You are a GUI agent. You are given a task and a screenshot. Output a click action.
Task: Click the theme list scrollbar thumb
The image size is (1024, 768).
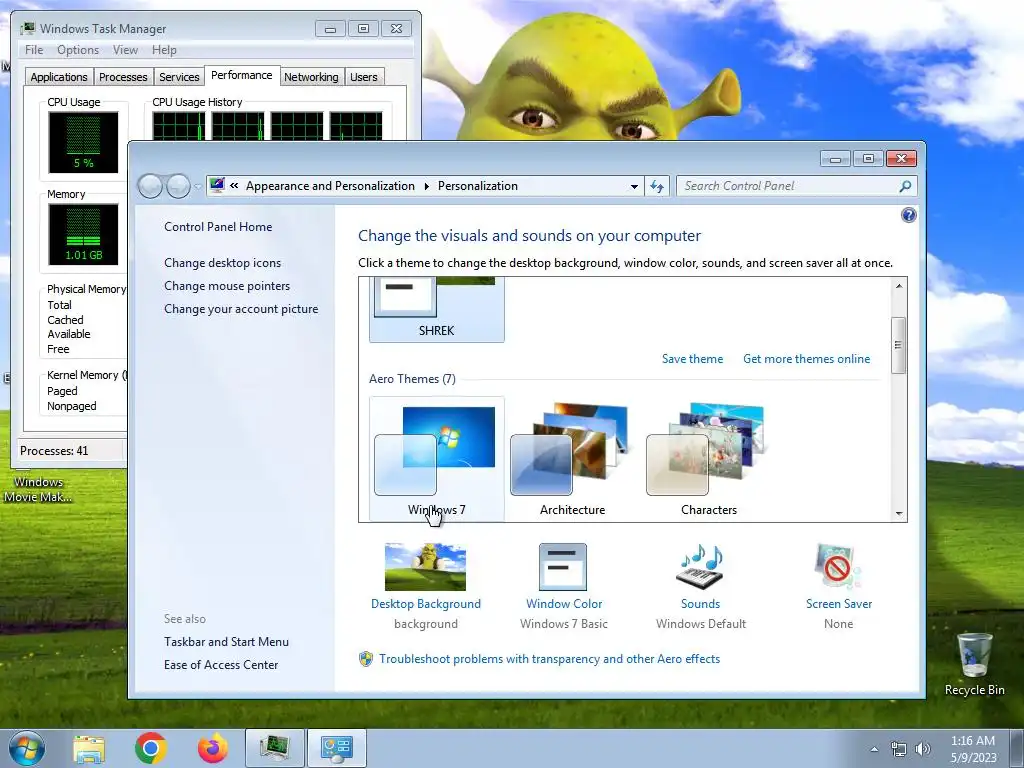point(899,345)
